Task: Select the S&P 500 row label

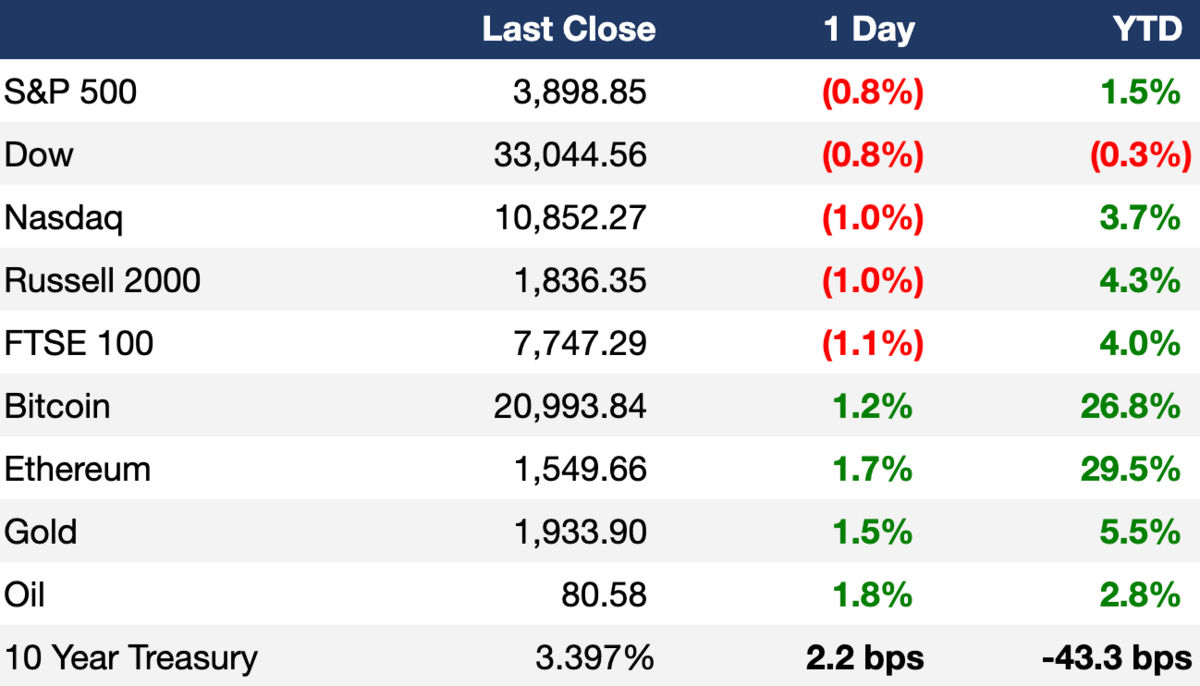Action: 71,92
